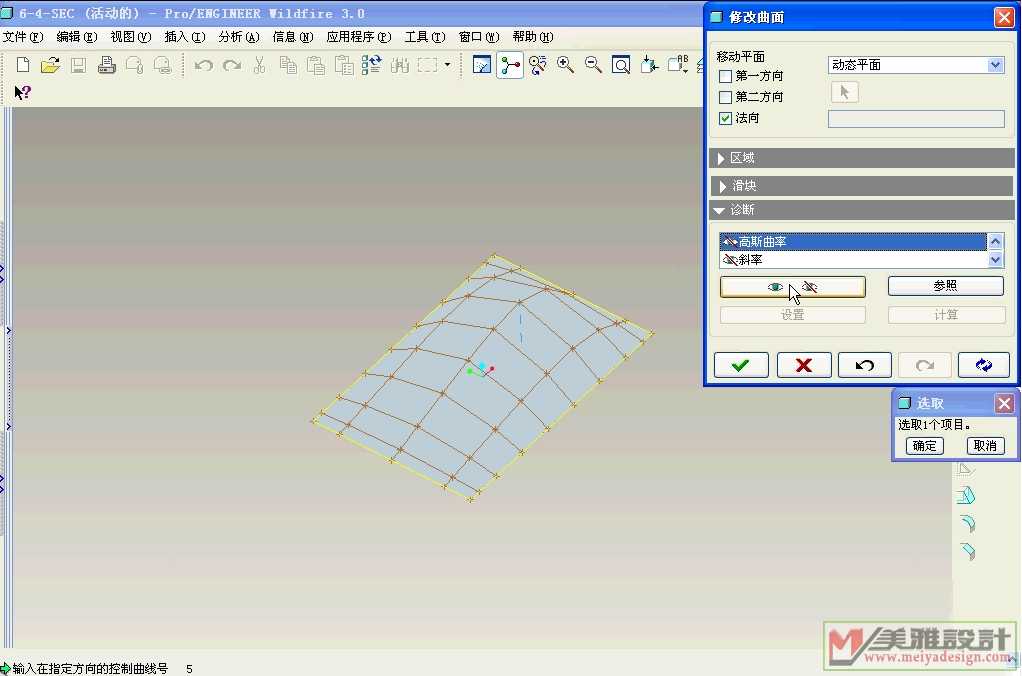Screen dimensions: 1022x676
Task: Click the Print icon
Action: 106,65
